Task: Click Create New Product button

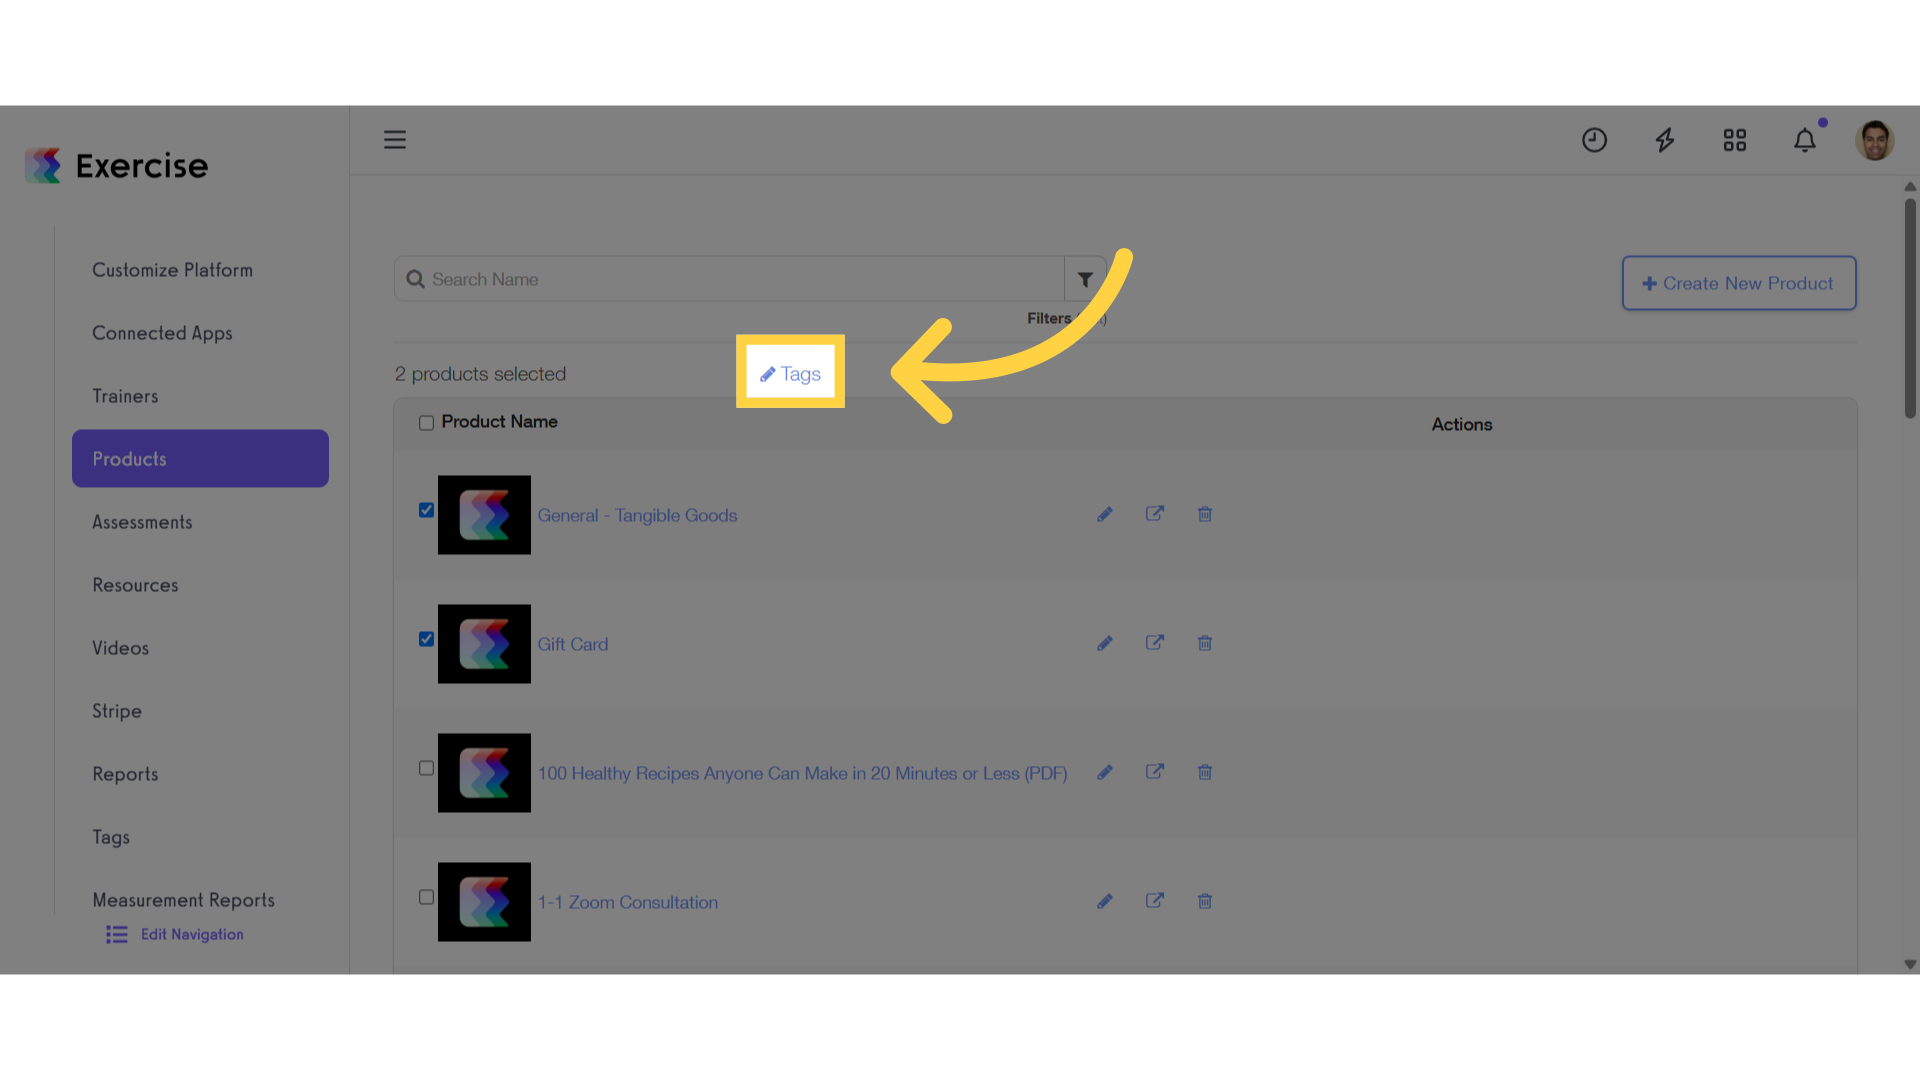Action: coord(1739,283)
